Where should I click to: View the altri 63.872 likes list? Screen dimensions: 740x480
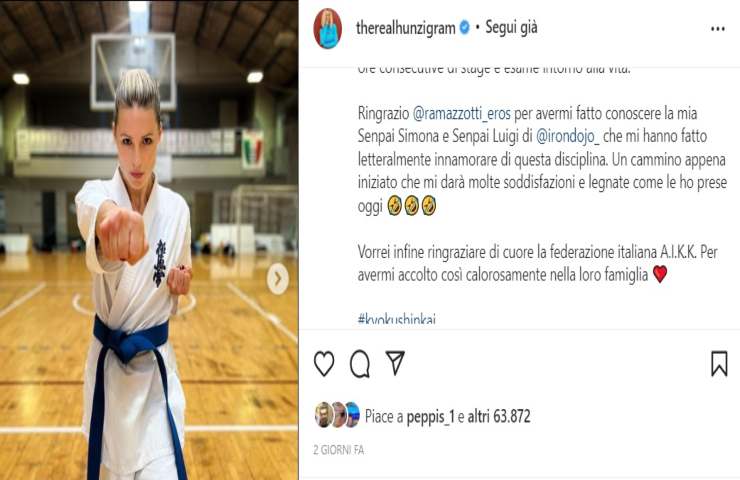point(499,416)
